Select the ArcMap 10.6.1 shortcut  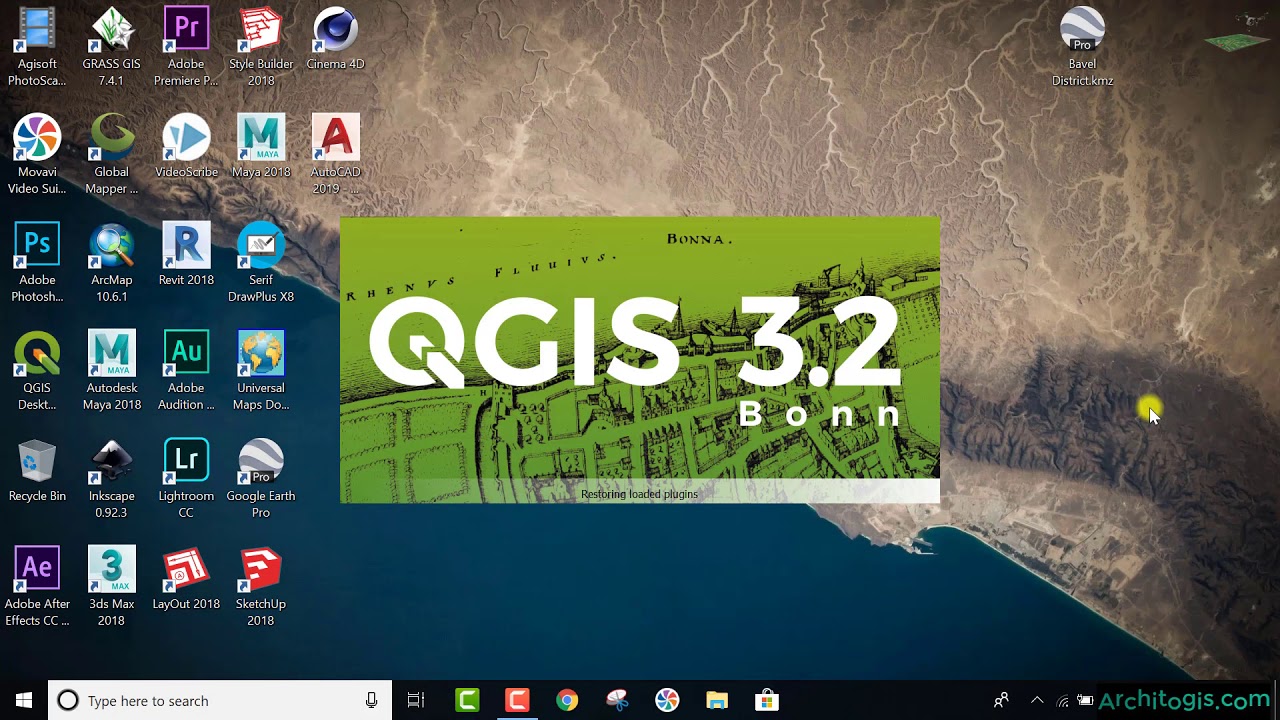pyautogui.click(x=111, y=262)
